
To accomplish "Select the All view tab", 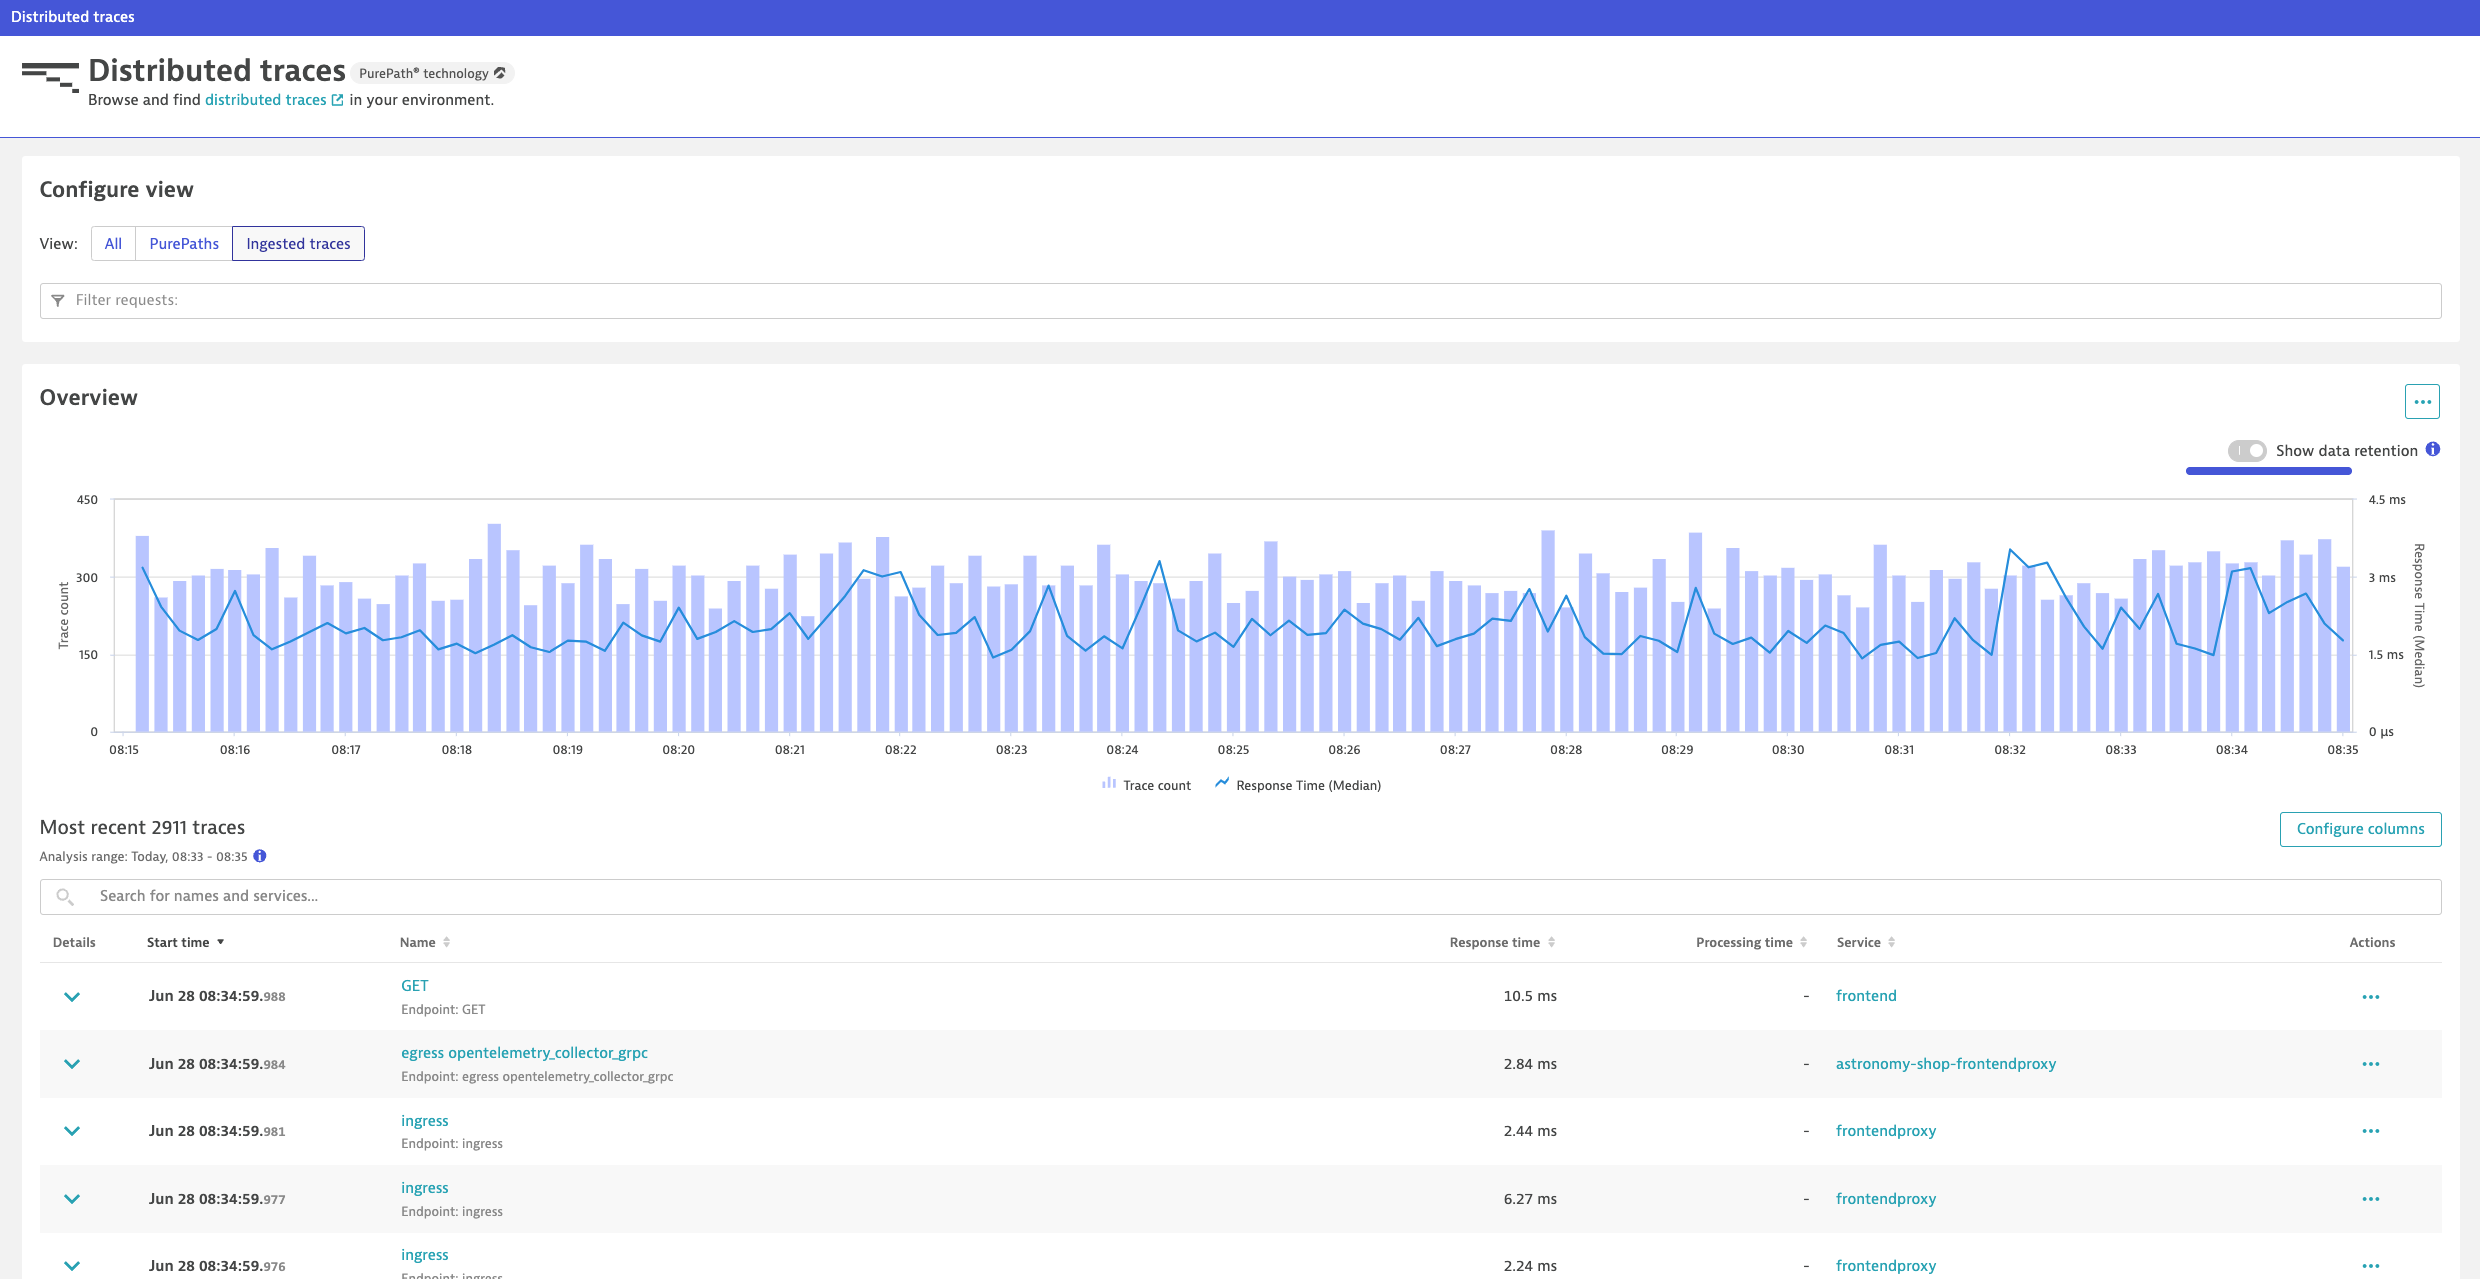I will pyautogui.click(x=113, y=244).
